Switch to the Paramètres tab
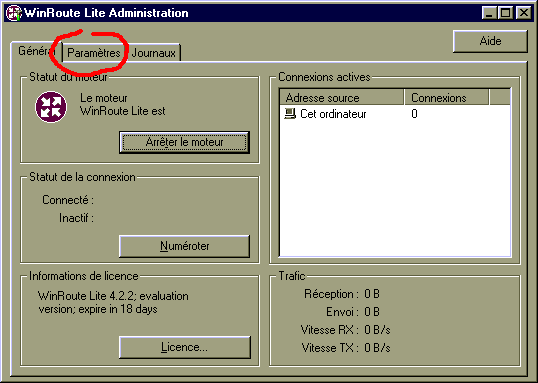The width and height of the screenshot is (538, 383). tap(94, 53)
